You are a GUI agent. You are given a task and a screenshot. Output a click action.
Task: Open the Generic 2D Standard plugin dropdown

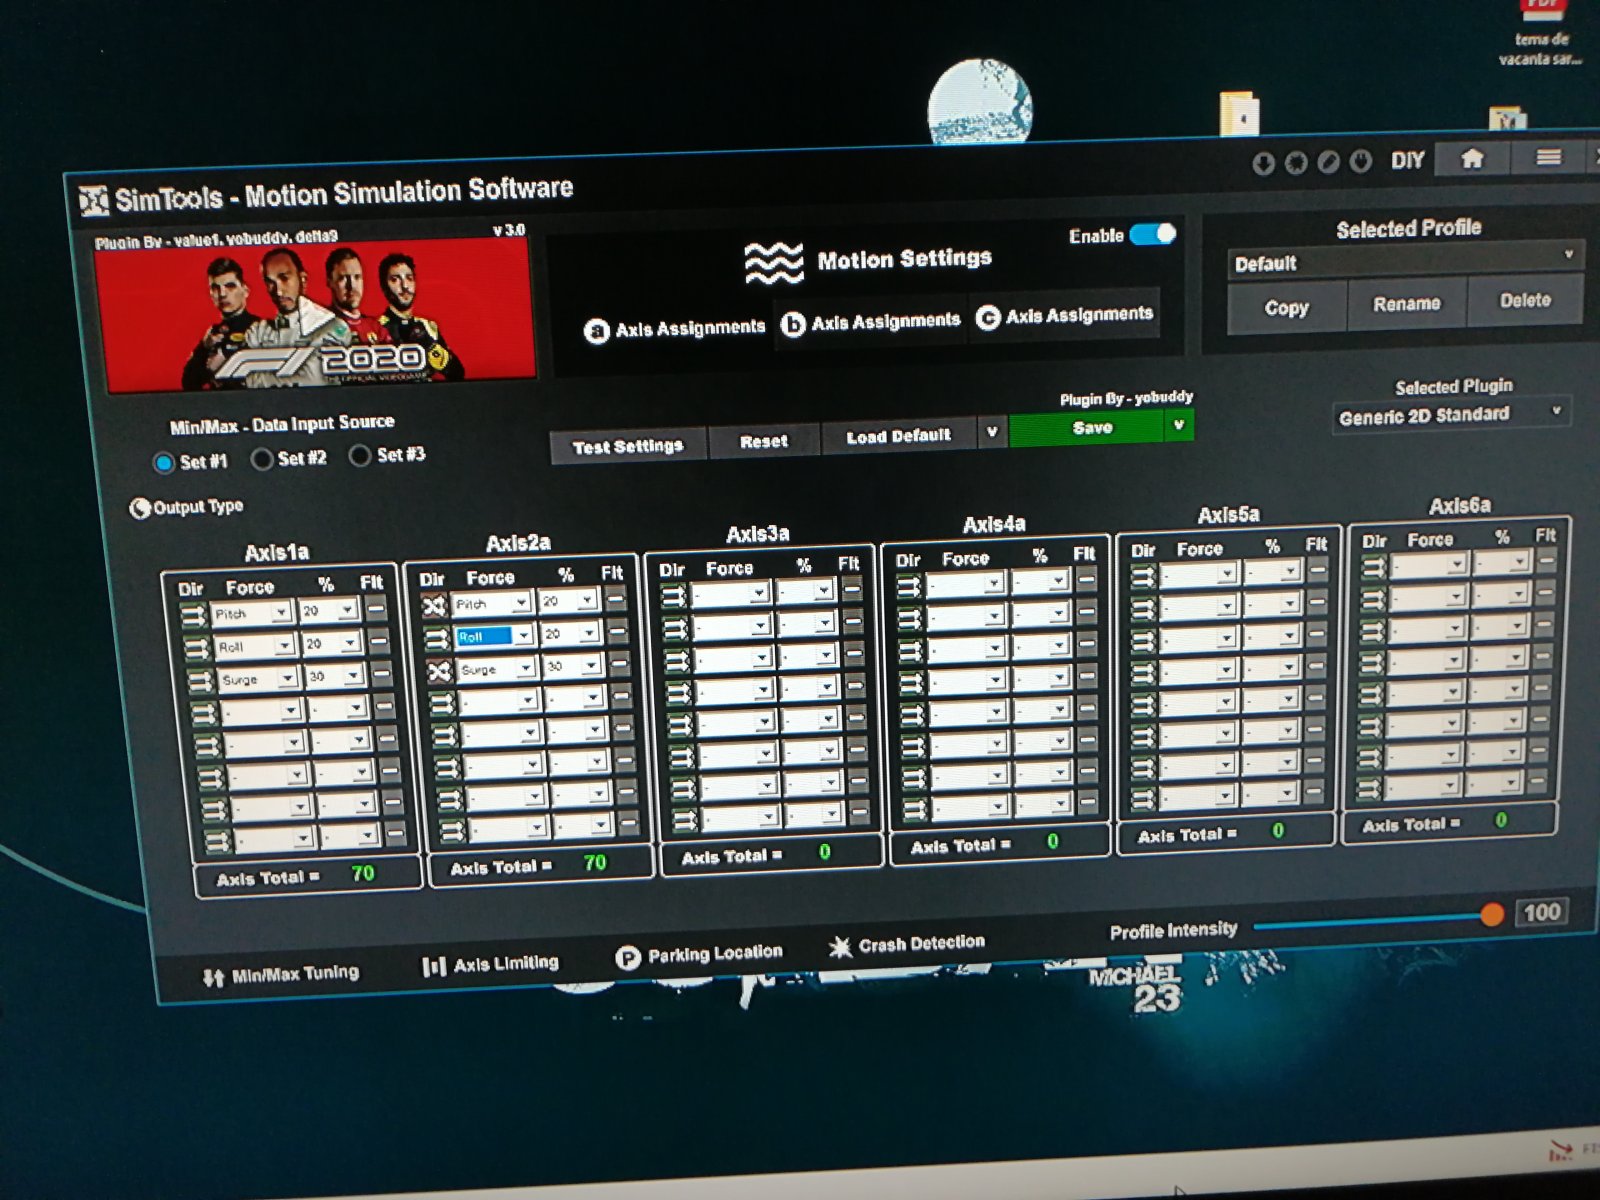1450,414
